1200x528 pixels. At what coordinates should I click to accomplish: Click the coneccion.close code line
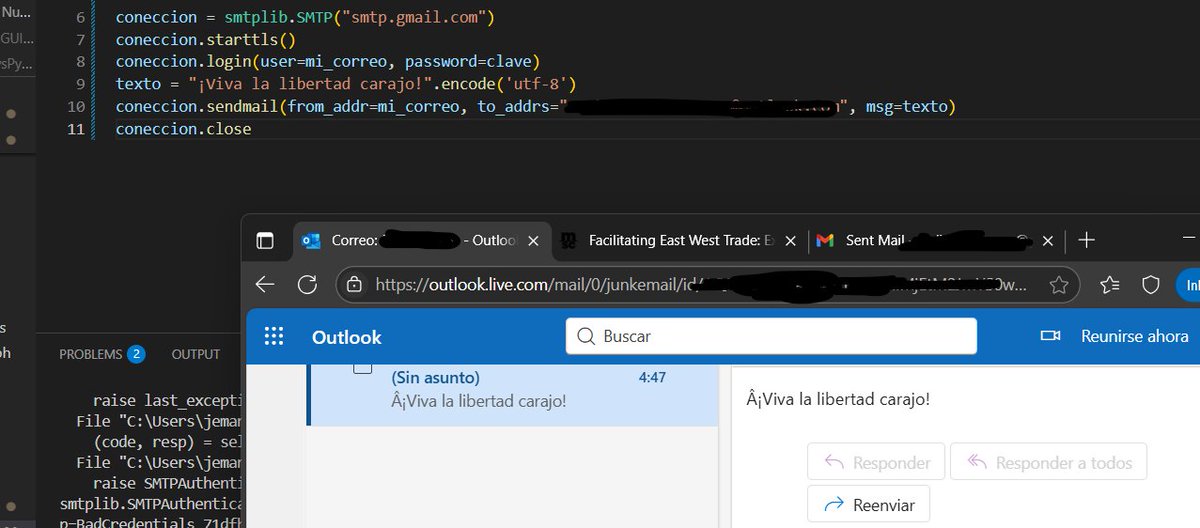coord(183,129)
